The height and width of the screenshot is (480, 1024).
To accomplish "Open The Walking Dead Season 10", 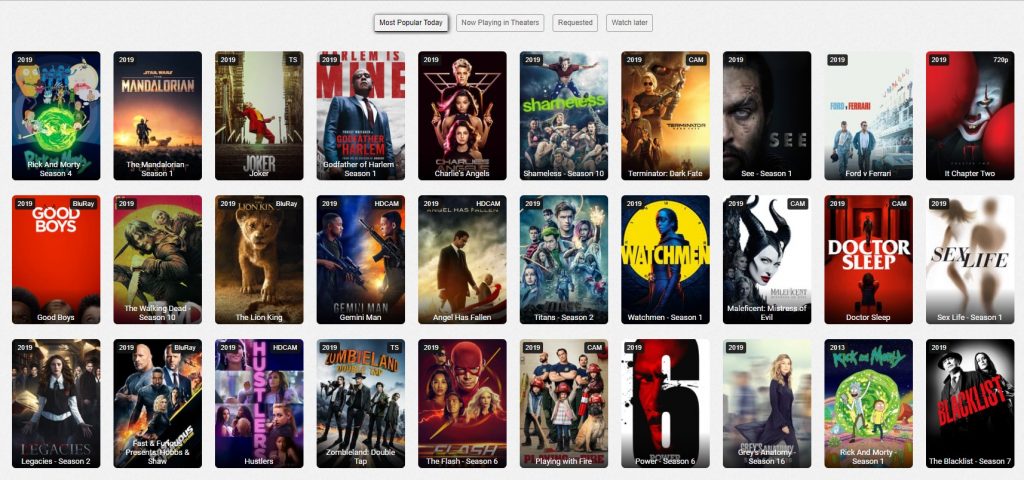I will [157, 259].
